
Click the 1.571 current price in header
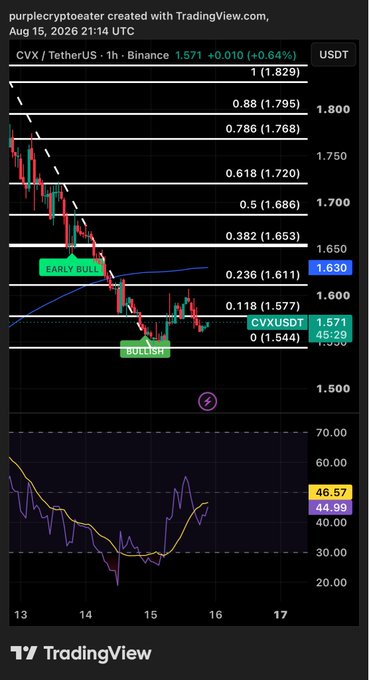[188, 56]
